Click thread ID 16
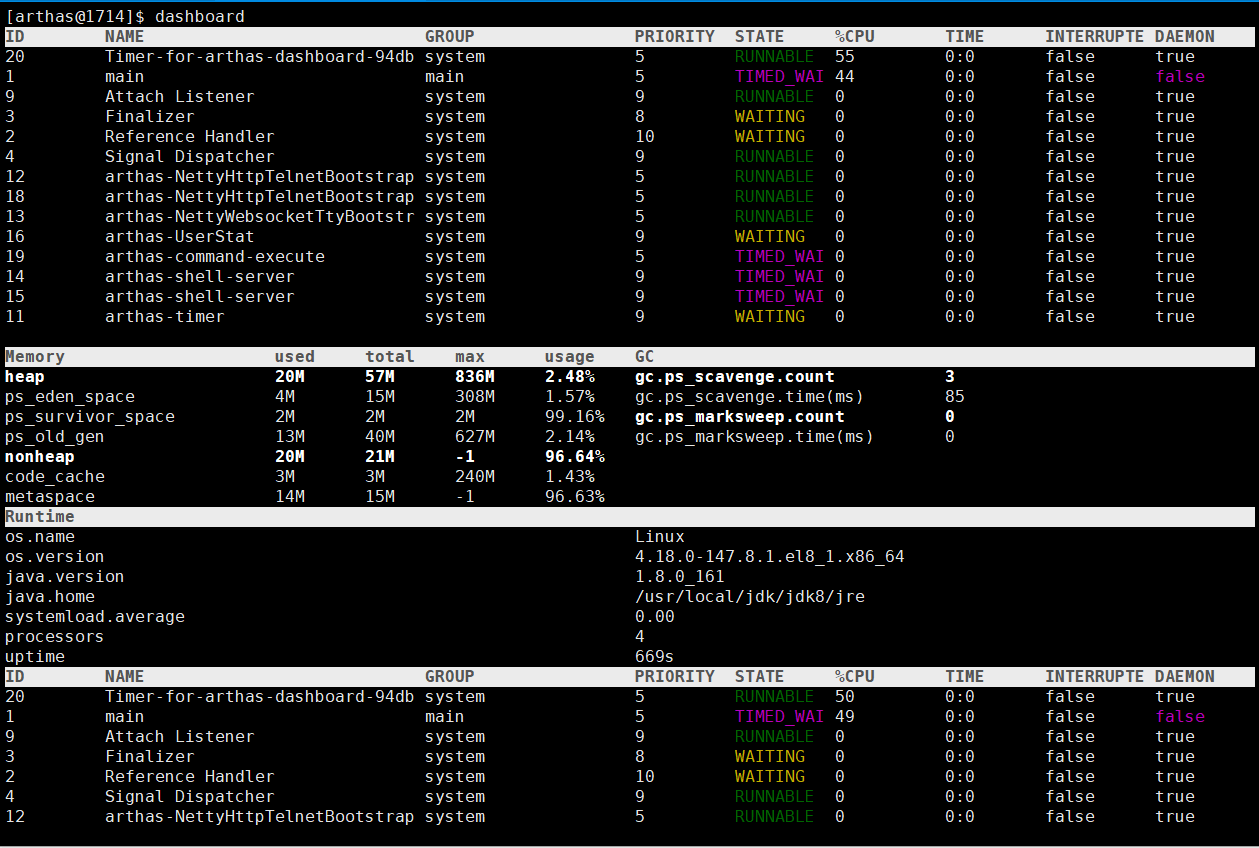1259x848 pixels. click(x=15, y=237)
